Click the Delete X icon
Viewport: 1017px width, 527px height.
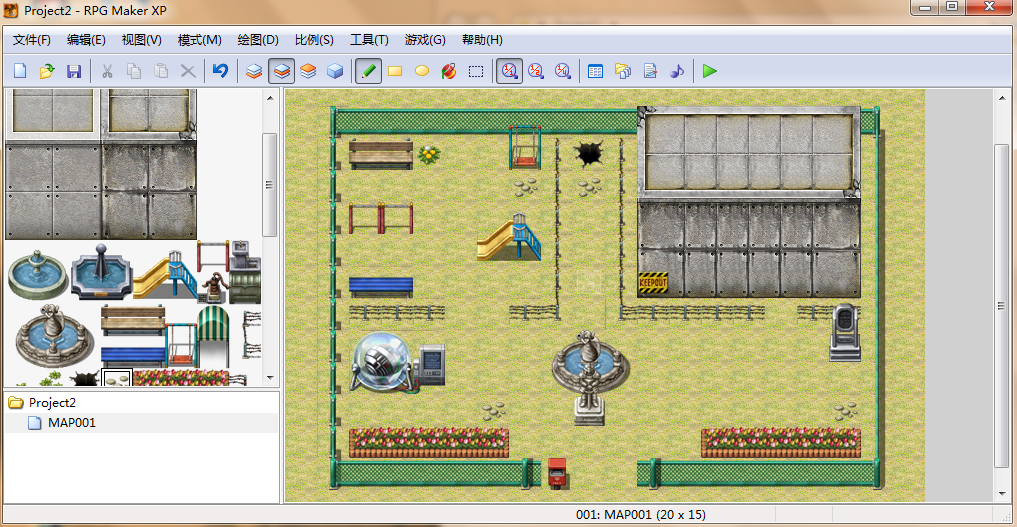pos(188,71)
